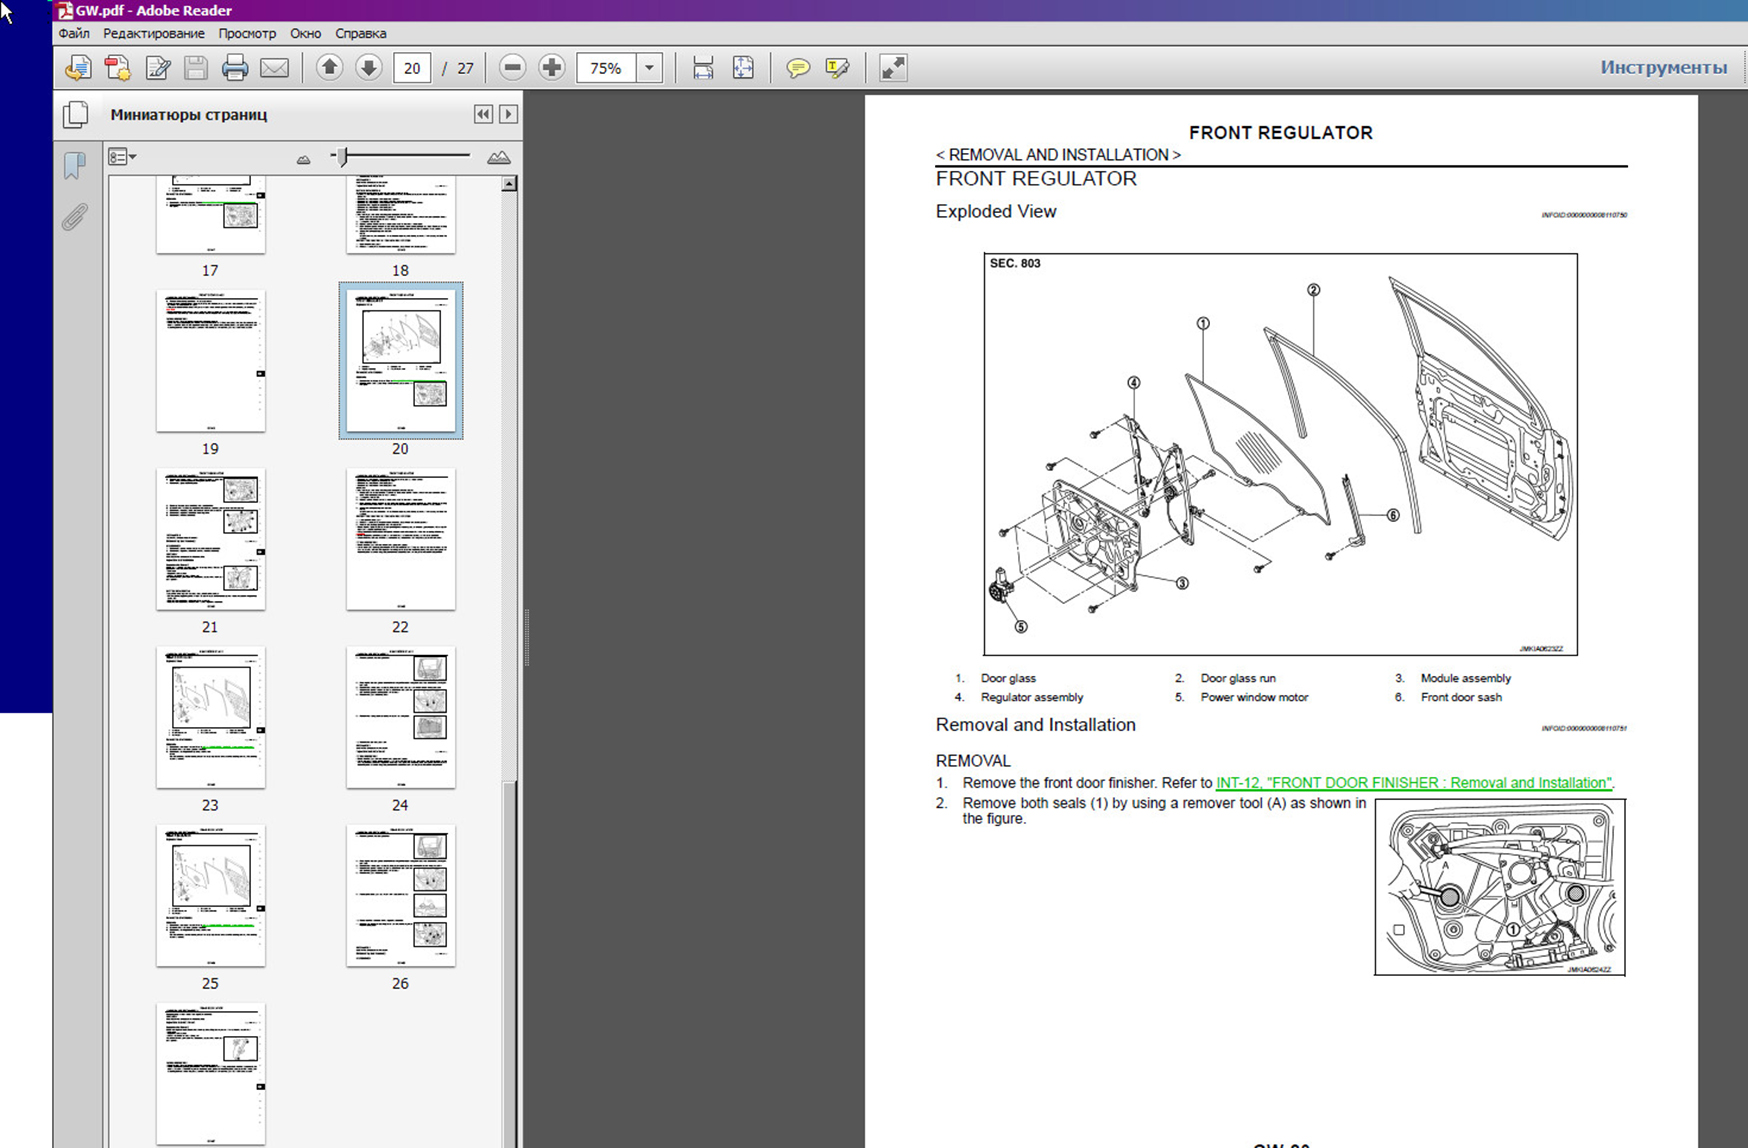Toggle fit page width scrolling mode
Viewport: 1748px width, 1148px height.
click(703, 68)
